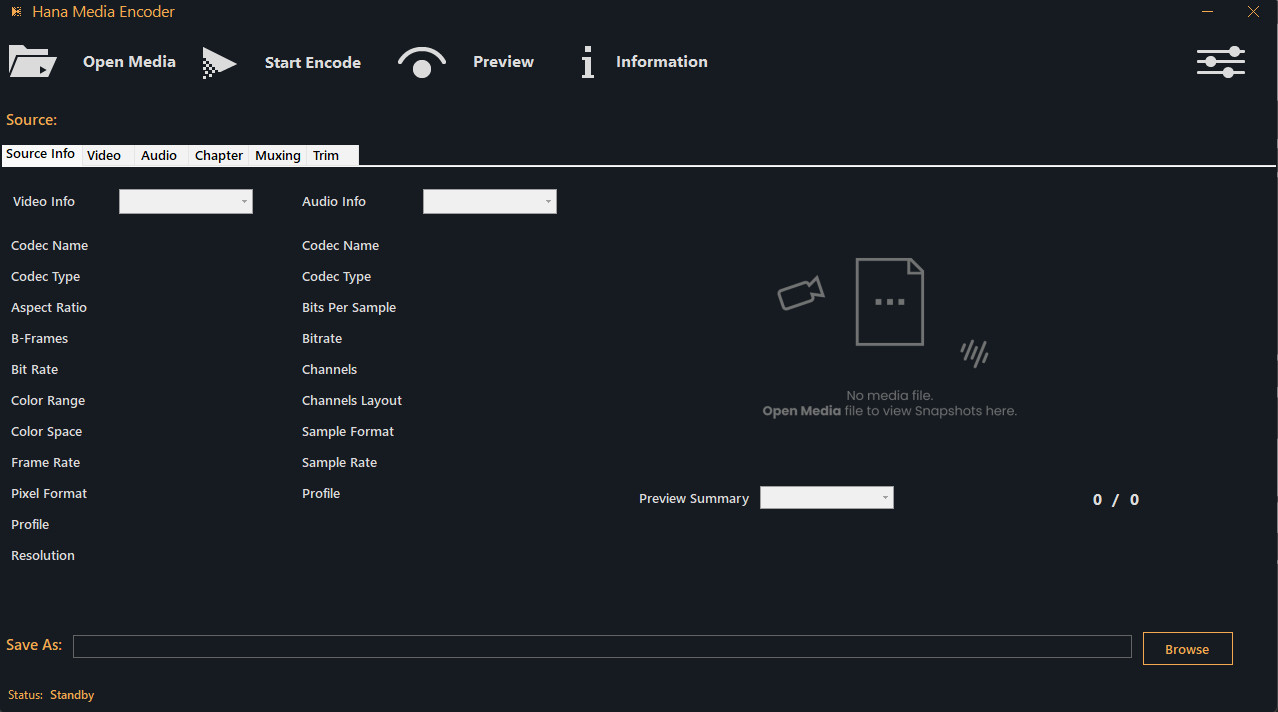Click the camera icon in the snapshot area
This screenshot has width=1278, height=712.
tap(801, 293)
